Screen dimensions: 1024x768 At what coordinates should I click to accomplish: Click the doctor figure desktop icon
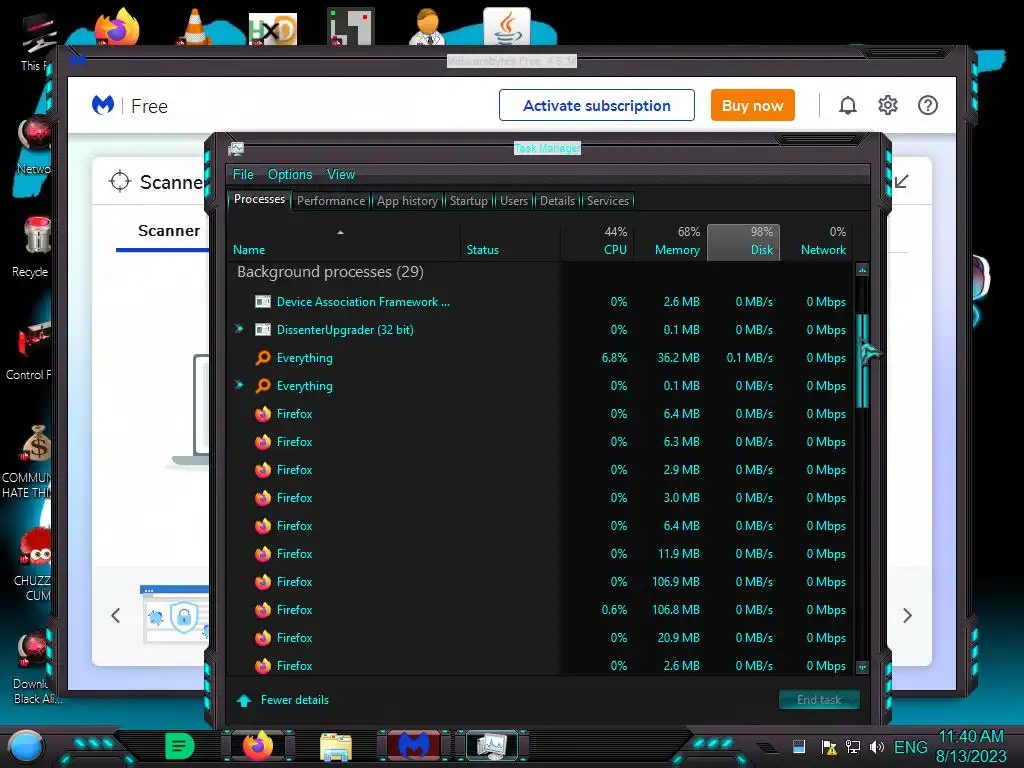click(428, 27)
